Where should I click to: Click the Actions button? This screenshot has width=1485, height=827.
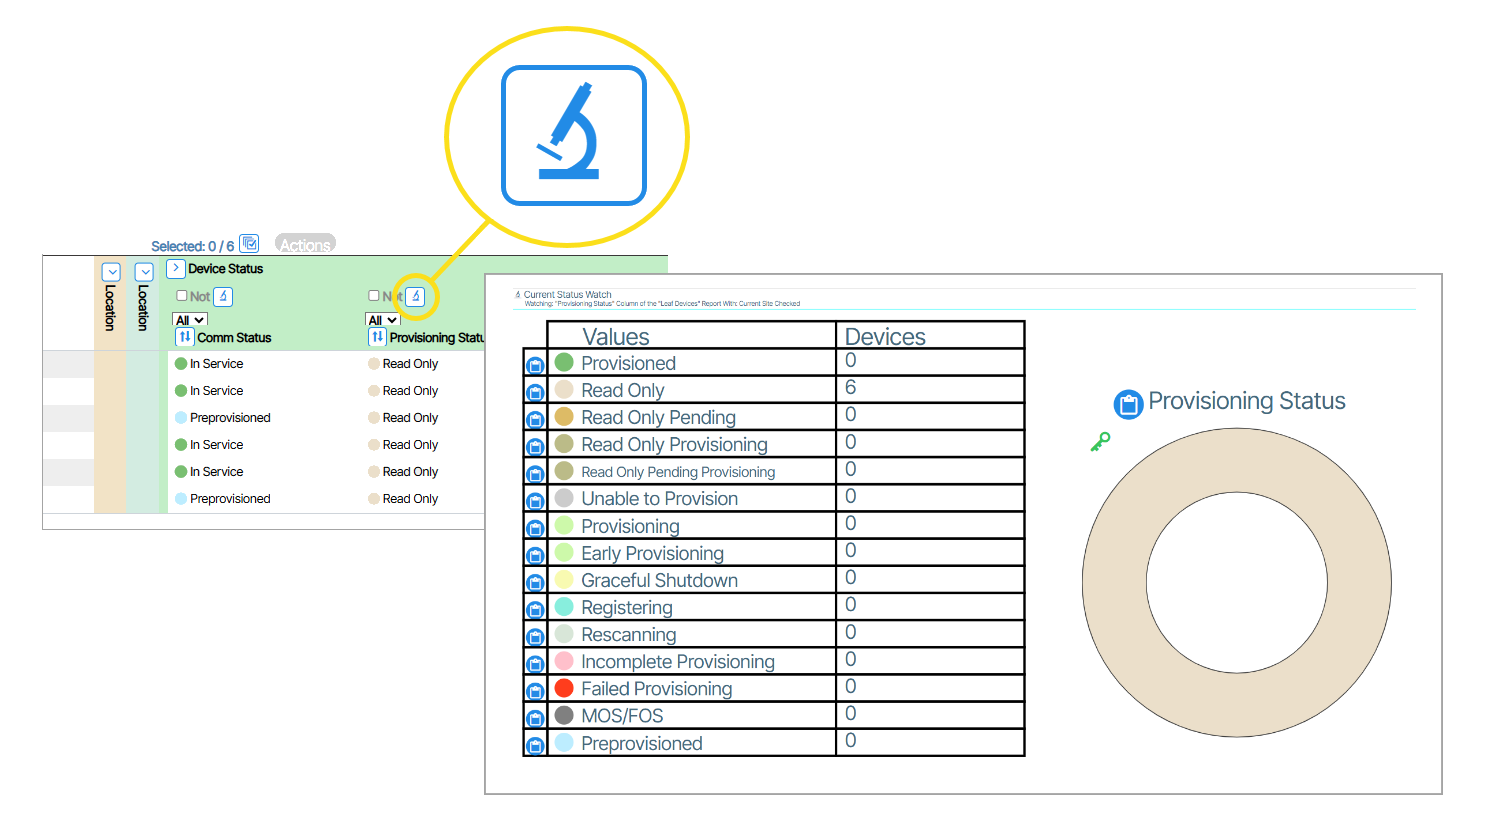(305, 245)
